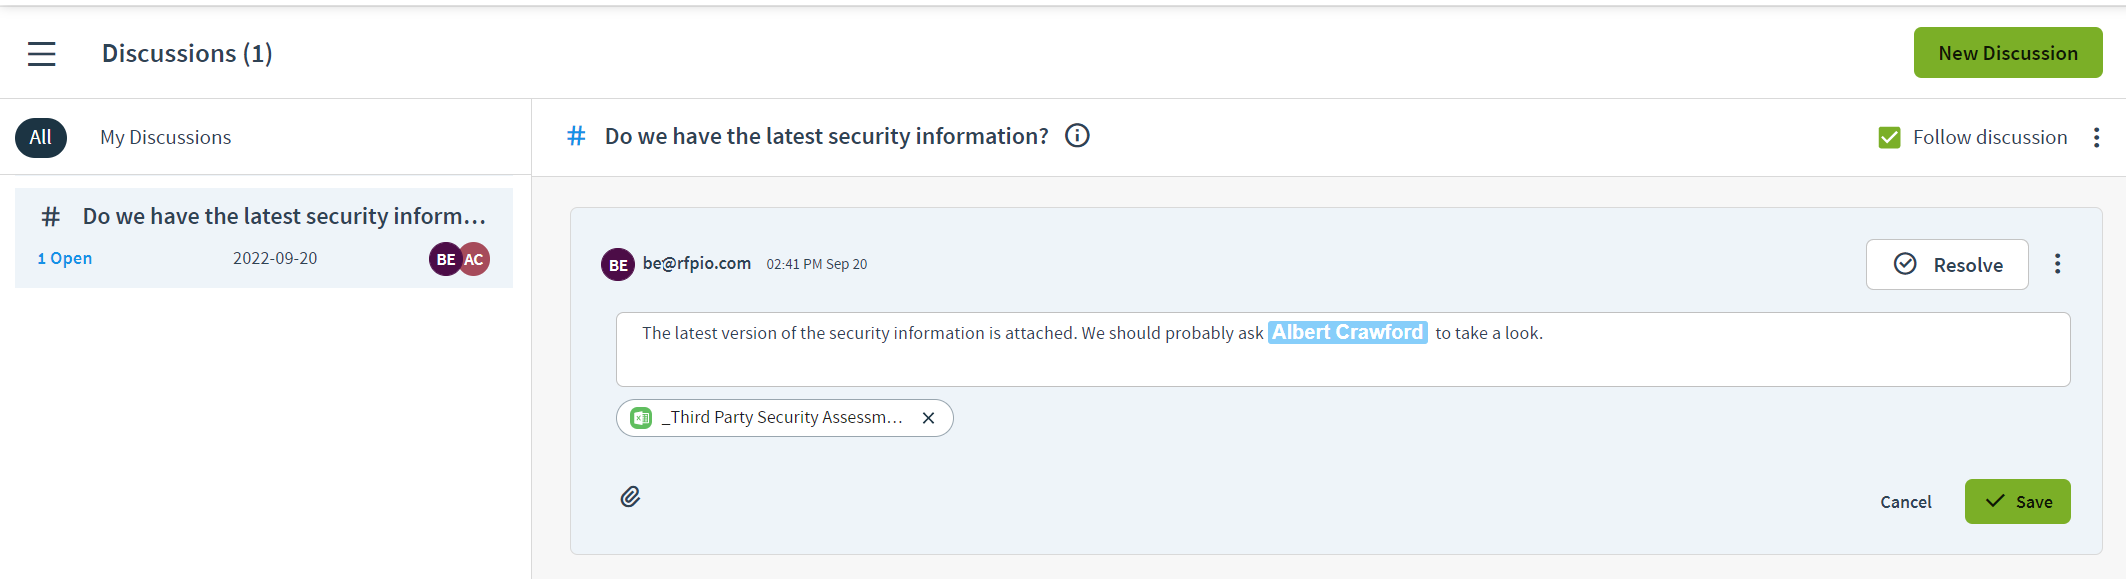Click inside the comment text field

1343,350
